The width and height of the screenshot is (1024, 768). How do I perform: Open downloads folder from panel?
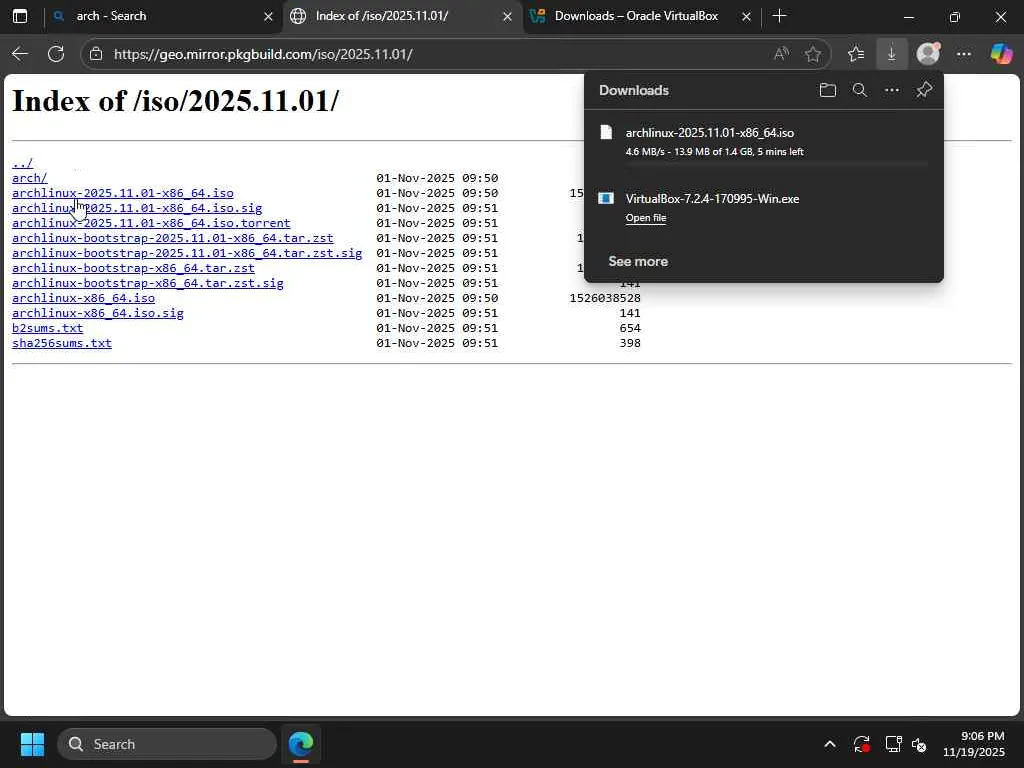click(x=827, y=90)
